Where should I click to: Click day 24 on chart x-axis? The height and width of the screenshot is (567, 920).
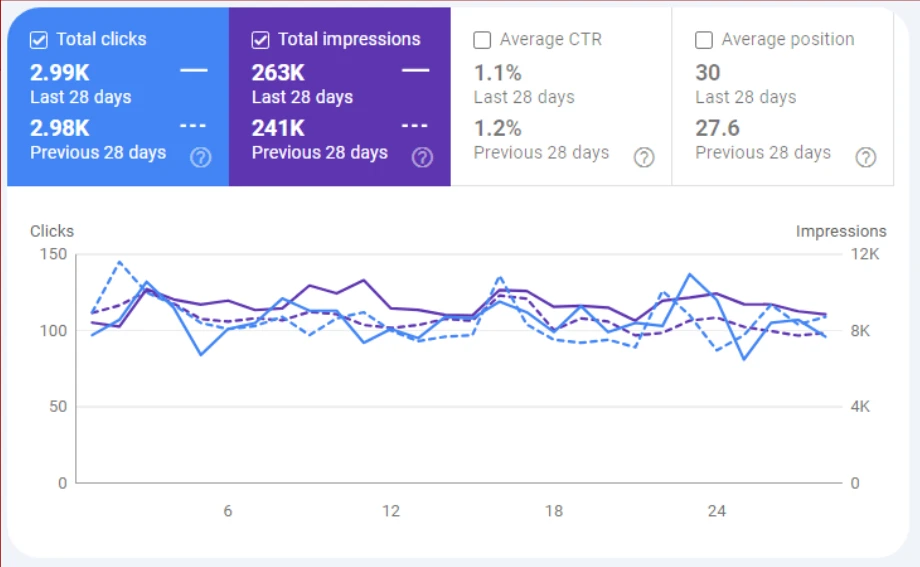point(717,511)
